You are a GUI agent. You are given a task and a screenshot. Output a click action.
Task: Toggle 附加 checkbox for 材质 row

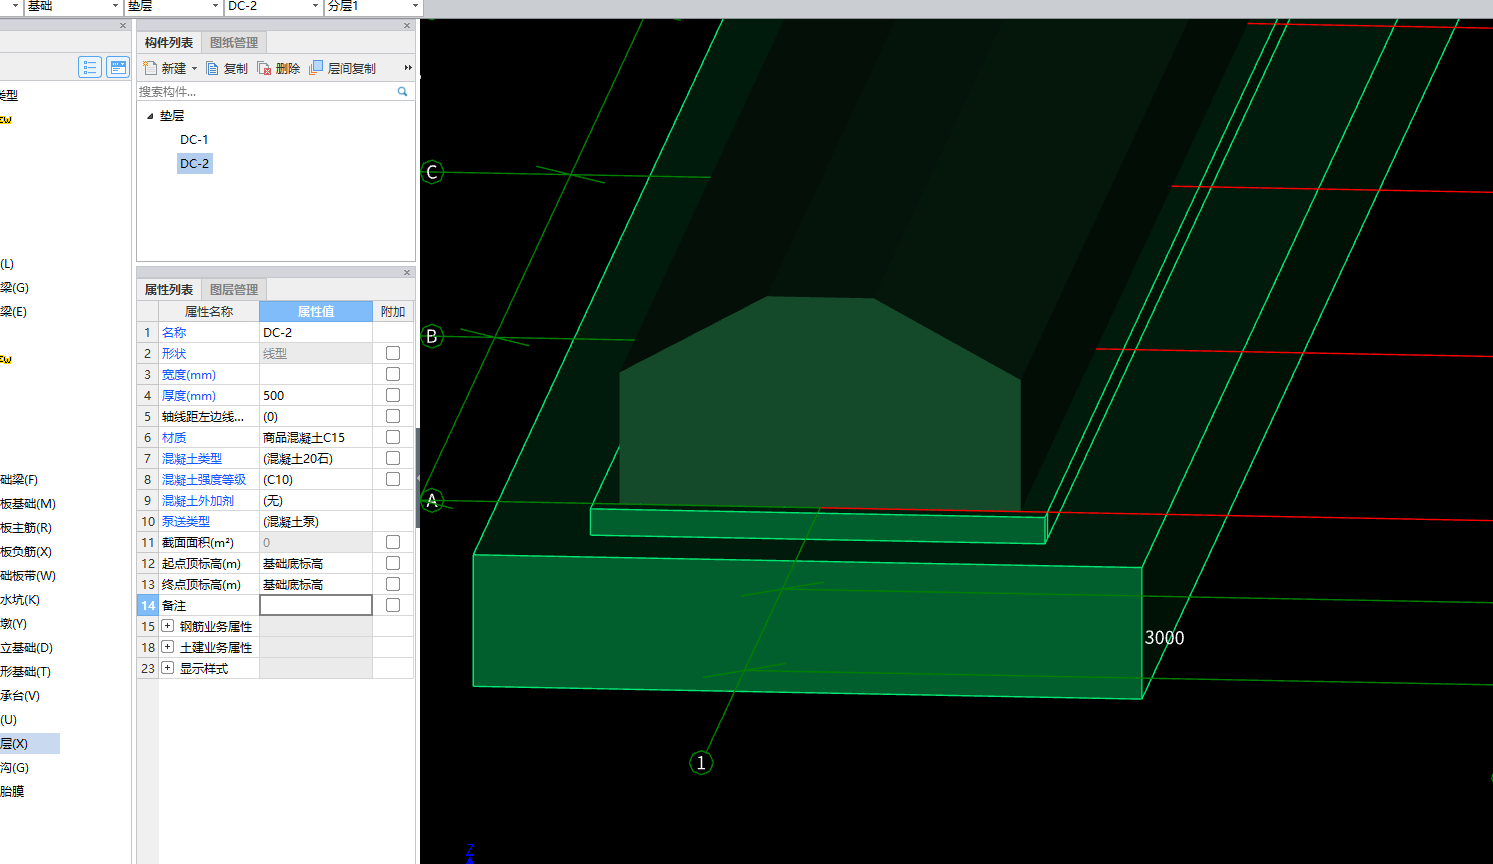(393, 437)
